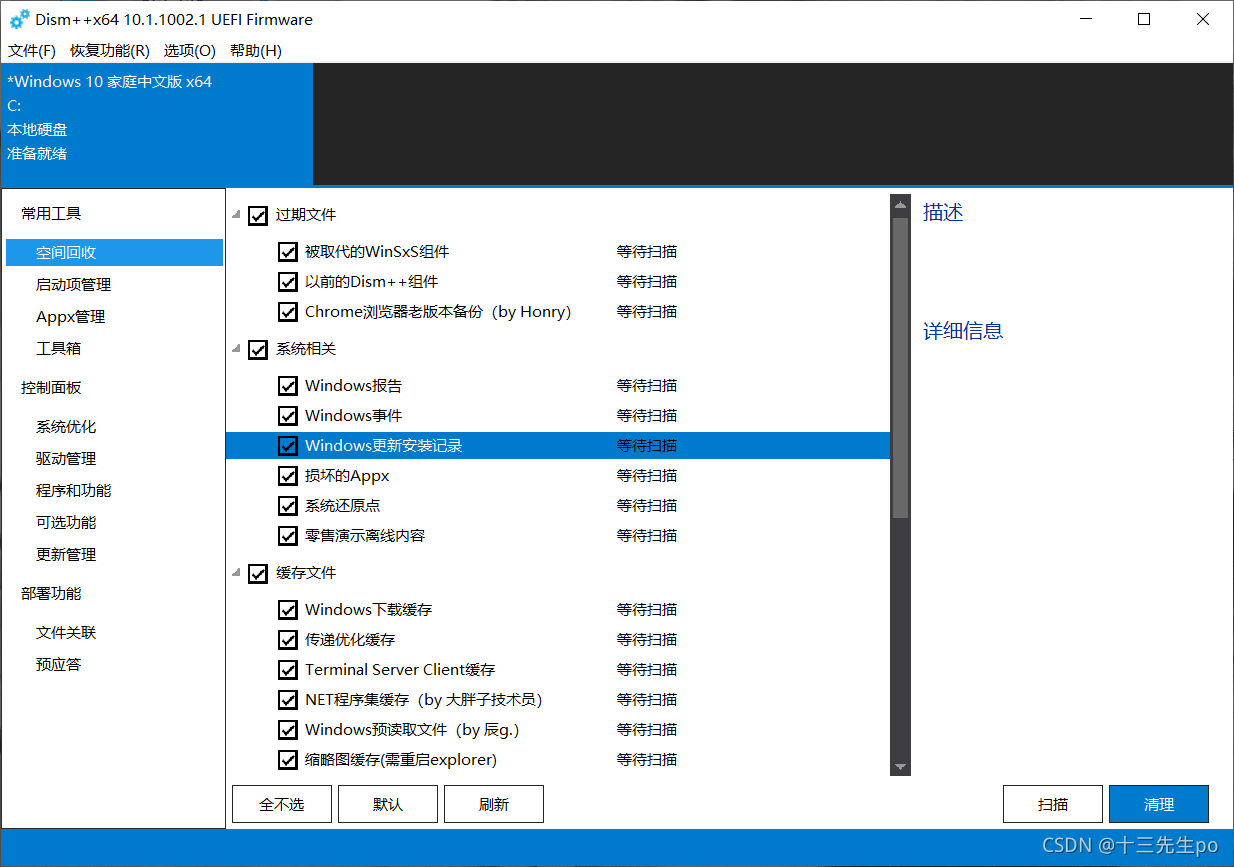Screen dimensions: 1234x867
Task: Toggle the 零售演示离线内容 checkbox
Action: pos(288,536)
